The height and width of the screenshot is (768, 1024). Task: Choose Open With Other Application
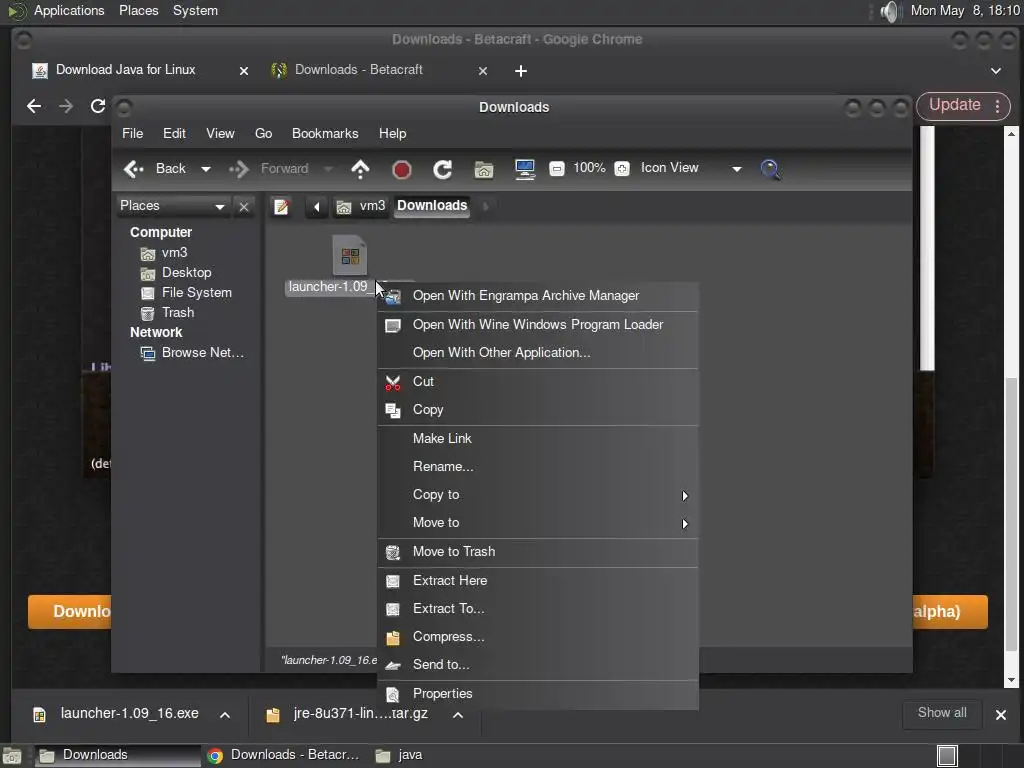[x=538, y=353]
